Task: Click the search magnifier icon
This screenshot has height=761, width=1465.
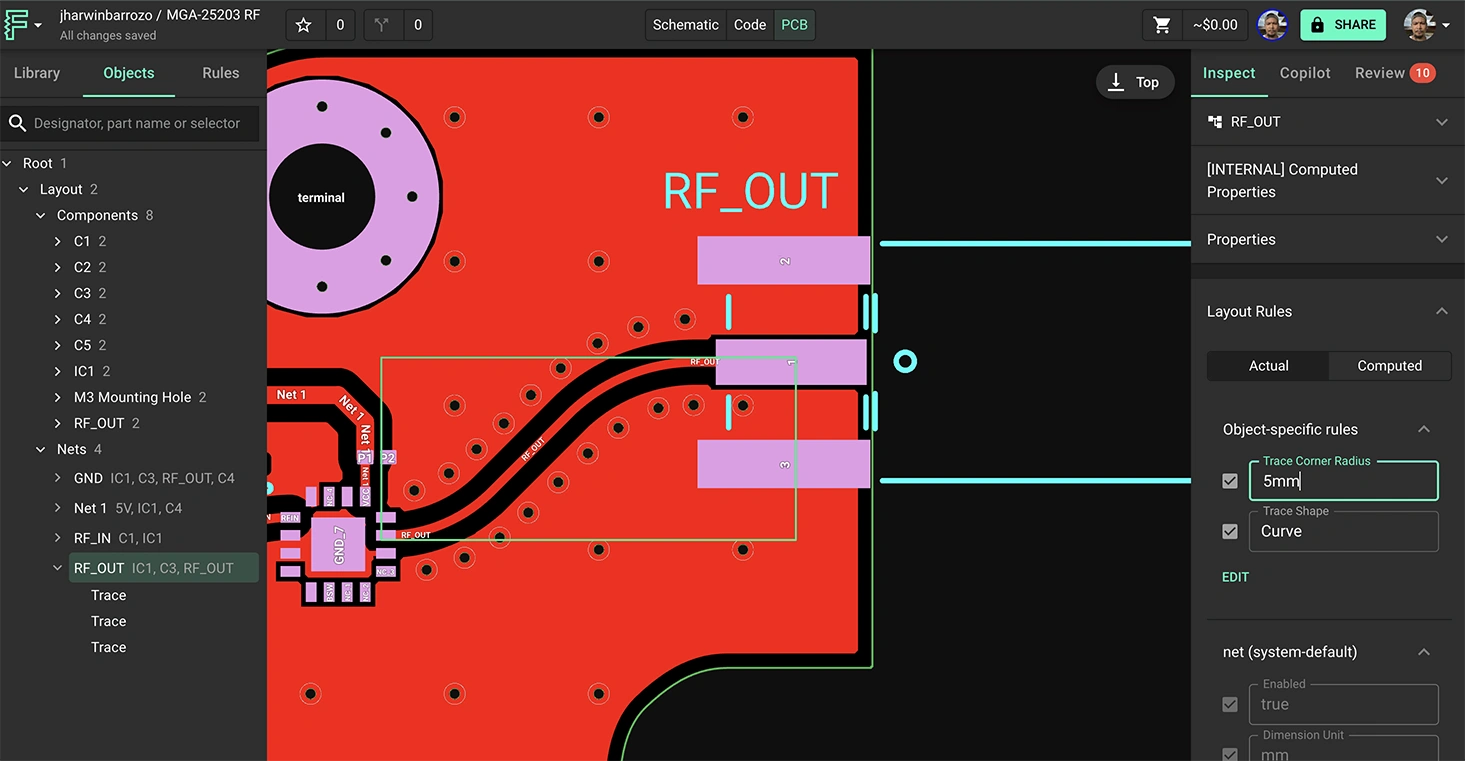Action: (x=17, y=123)
